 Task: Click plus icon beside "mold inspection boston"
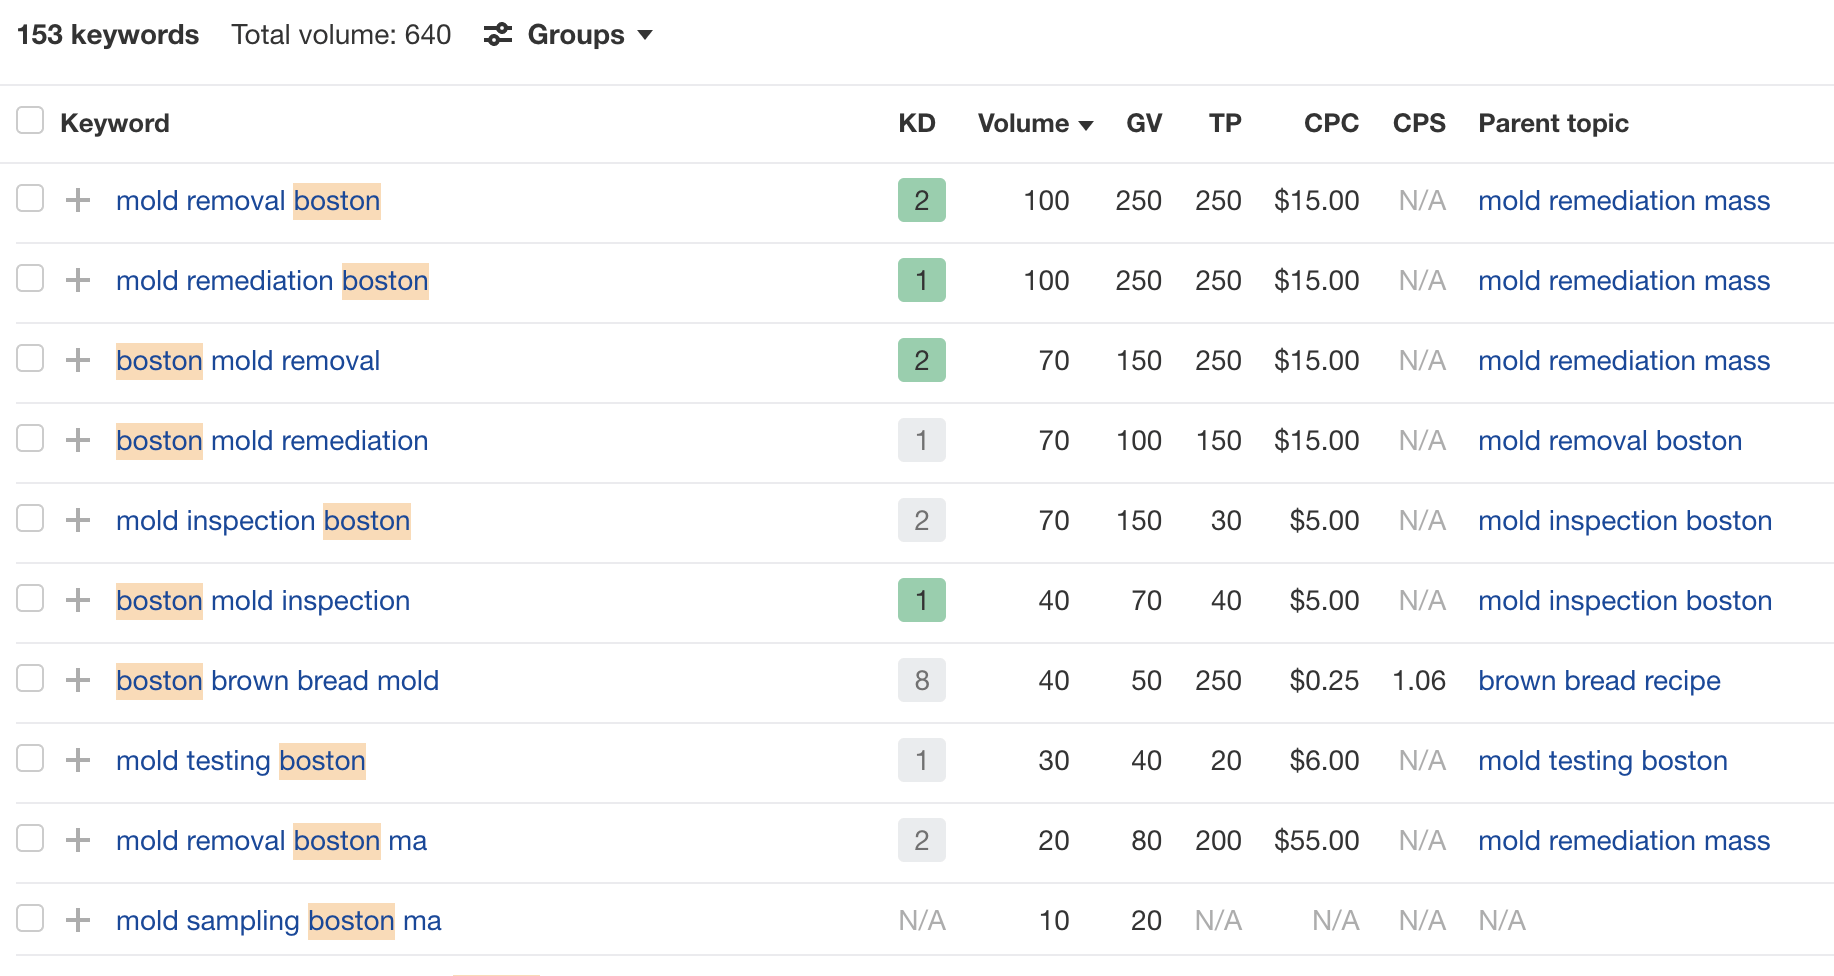(x=76, y=520)
